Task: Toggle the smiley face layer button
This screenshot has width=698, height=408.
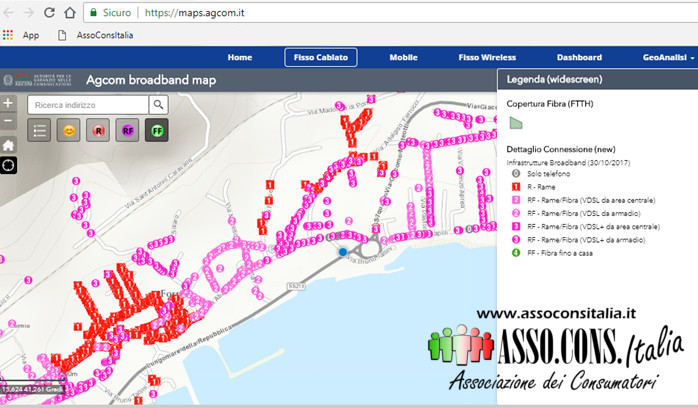Action: [x=69, y=130]
